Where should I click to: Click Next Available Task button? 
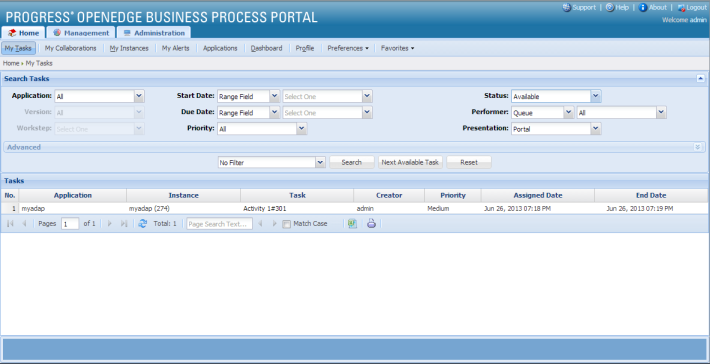(x=410, y=162)
